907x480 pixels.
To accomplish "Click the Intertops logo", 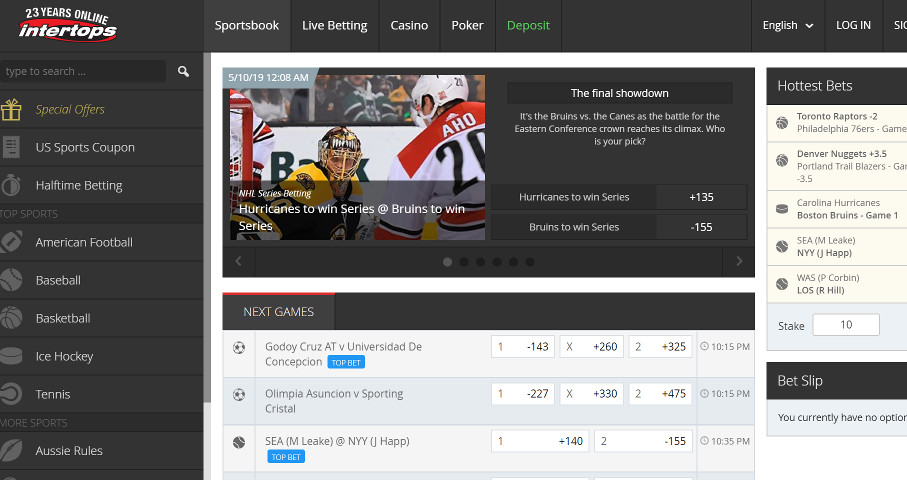I will [67, 25].
